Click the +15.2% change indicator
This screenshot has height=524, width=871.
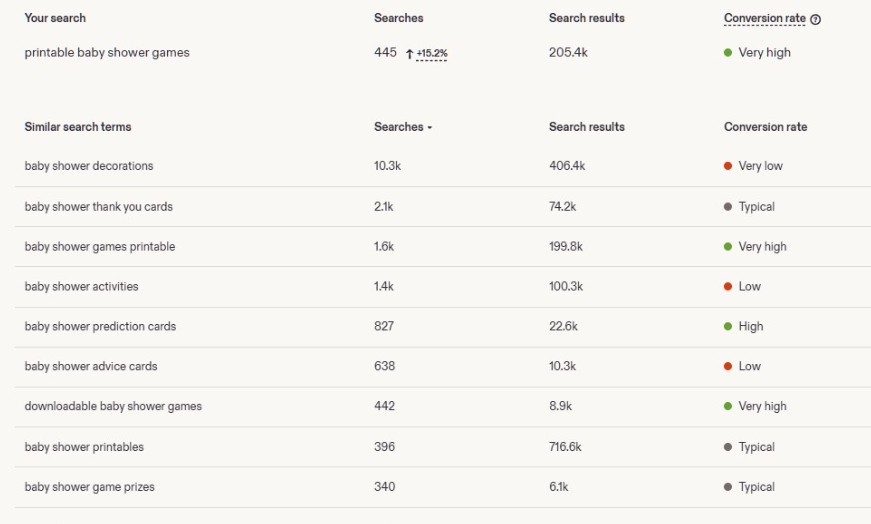[x=432, y=53]
